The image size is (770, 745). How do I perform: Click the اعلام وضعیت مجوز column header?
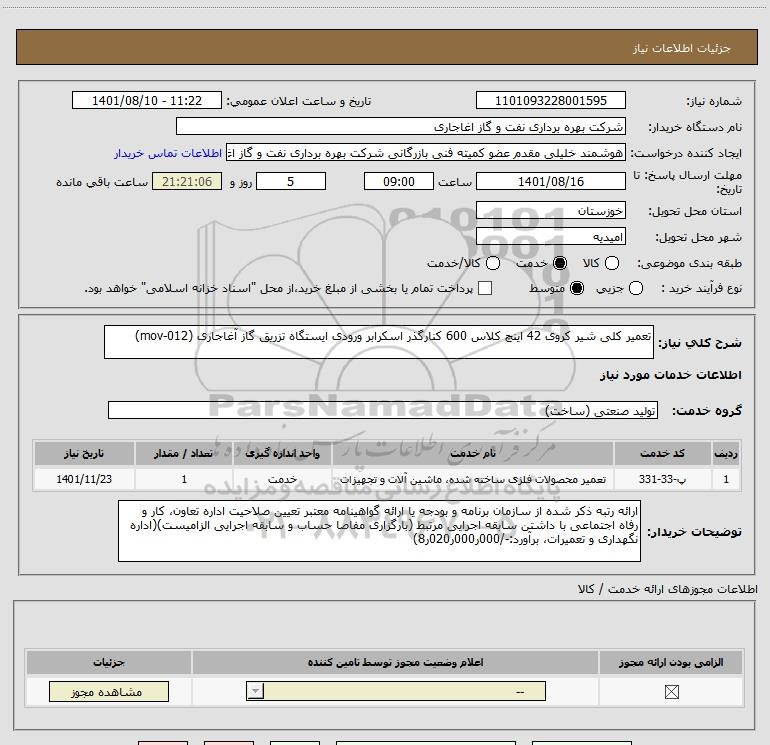click(395, 662)
